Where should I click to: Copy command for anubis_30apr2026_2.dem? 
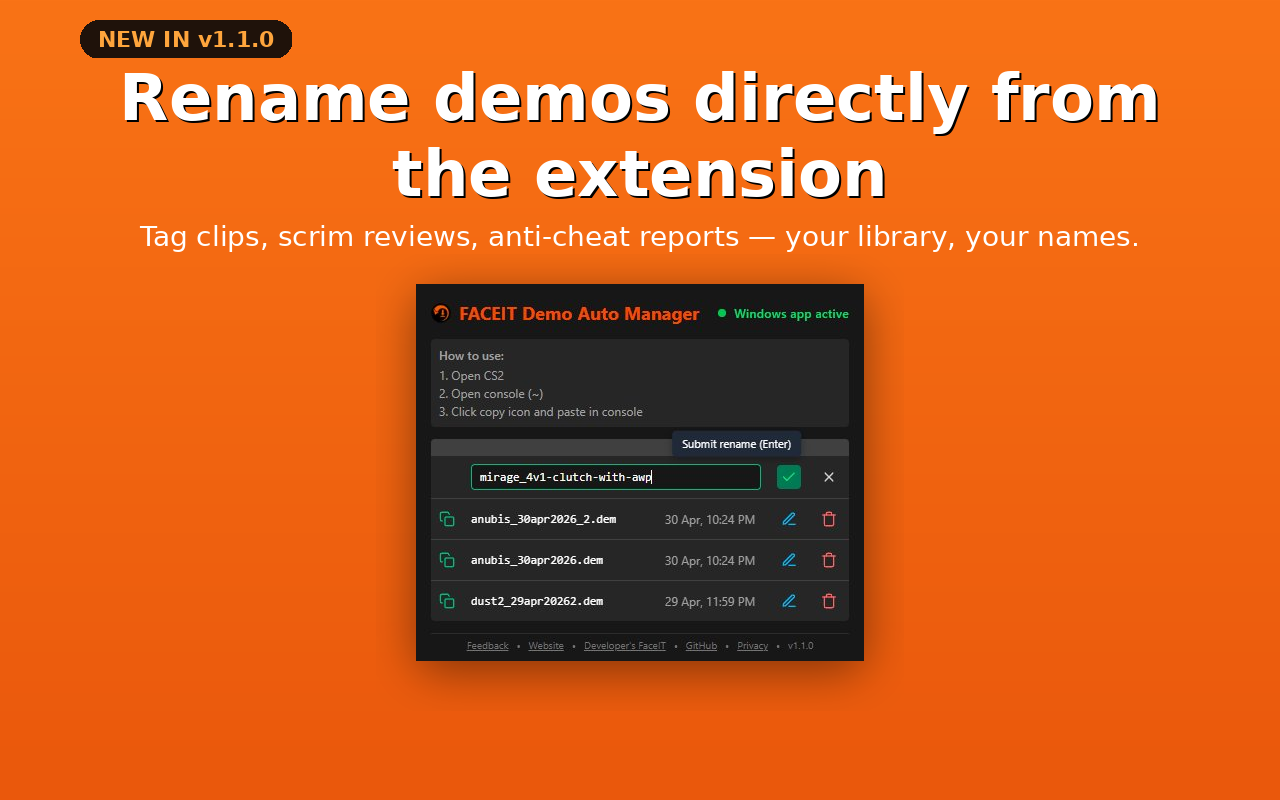click(447, 519)
